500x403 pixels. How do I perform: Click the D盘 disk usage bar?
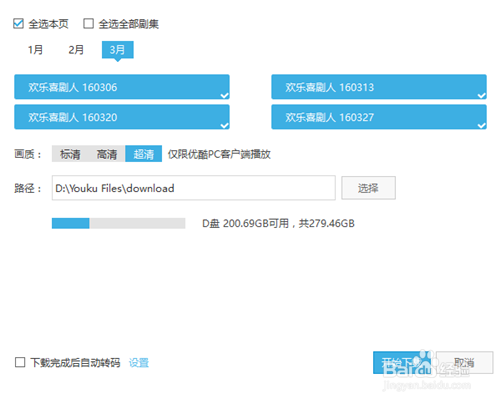pos(118,223)
